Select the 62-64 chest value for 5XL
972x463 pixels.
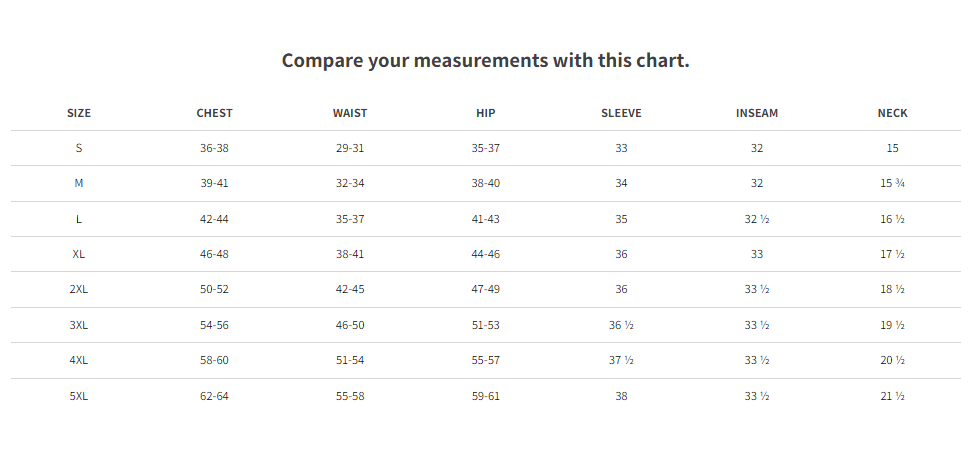[214, 396]
